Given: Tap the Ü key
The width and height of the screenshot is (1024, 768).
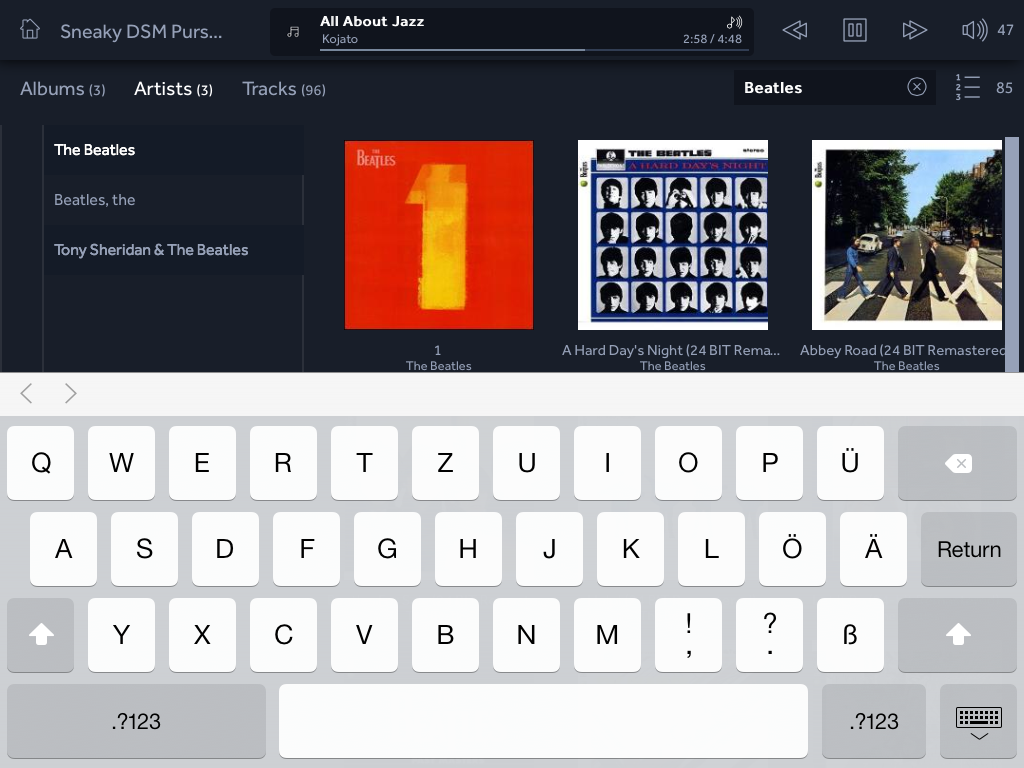Looking at the screenshot, I should (x=850, y=463).
